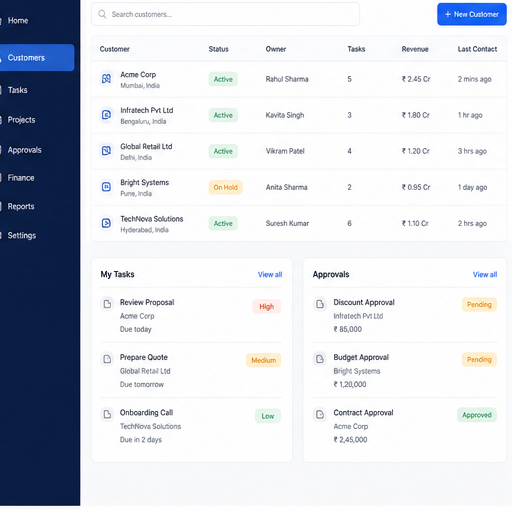This screenshot has width=512, height=512.
Task: Open the Infratech Pvt Ltd customer name
Action: [x=147, y=110]
